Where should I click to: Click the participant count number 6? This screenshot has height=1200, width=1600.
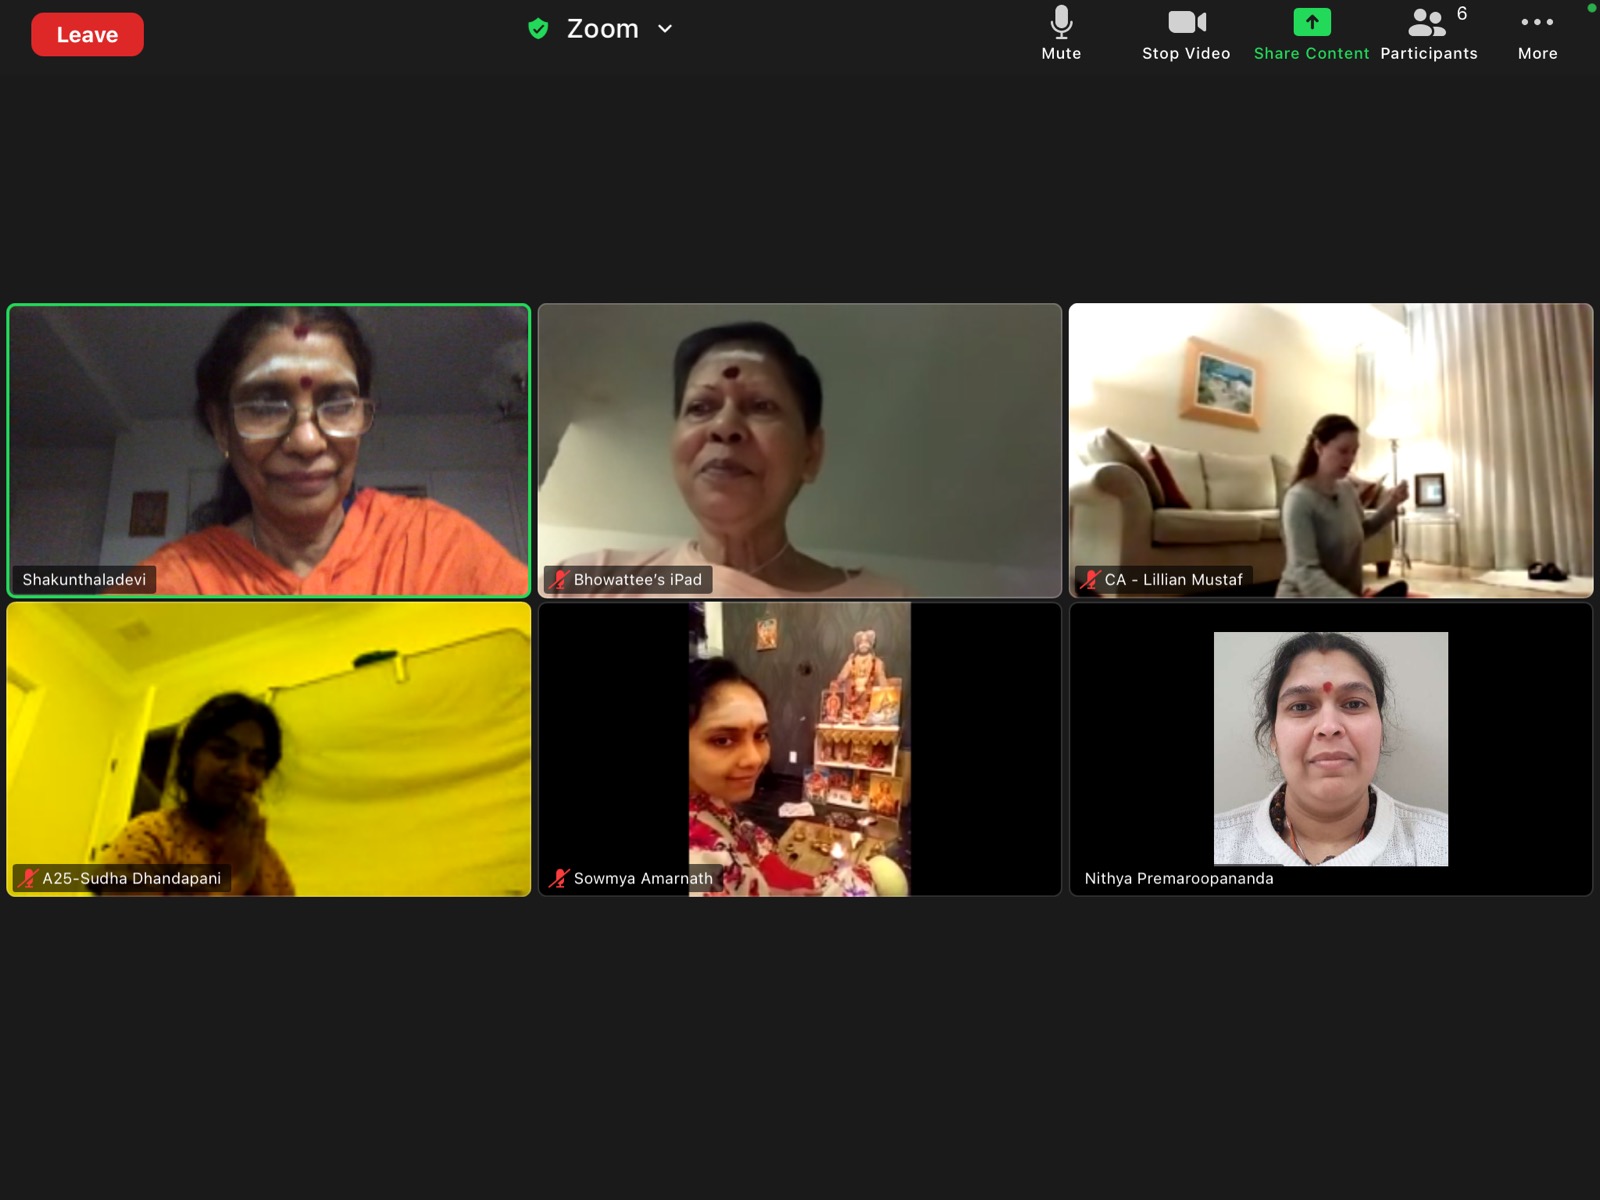pos(1462,14)
